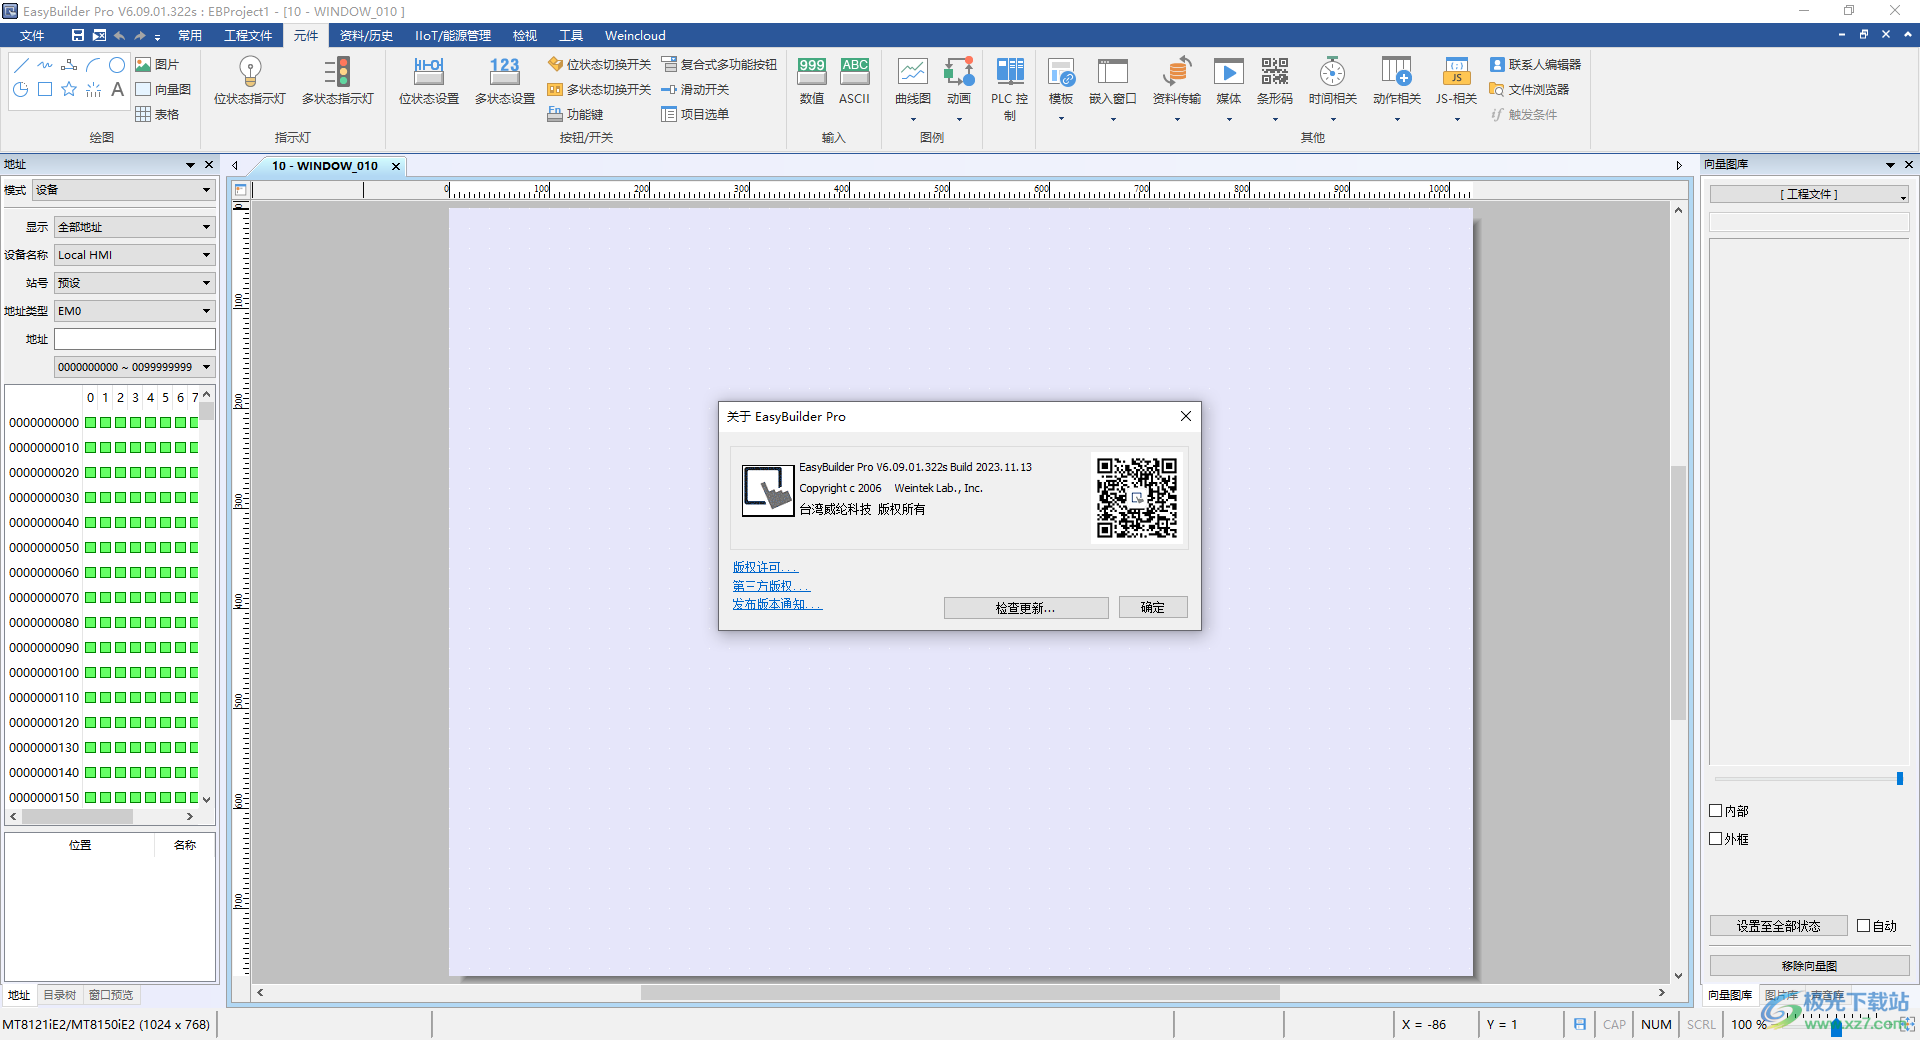This screenshot has width=1920, height=1040.
Task: Add an Option List (项目选单)
Action: (x=695, y=114)
